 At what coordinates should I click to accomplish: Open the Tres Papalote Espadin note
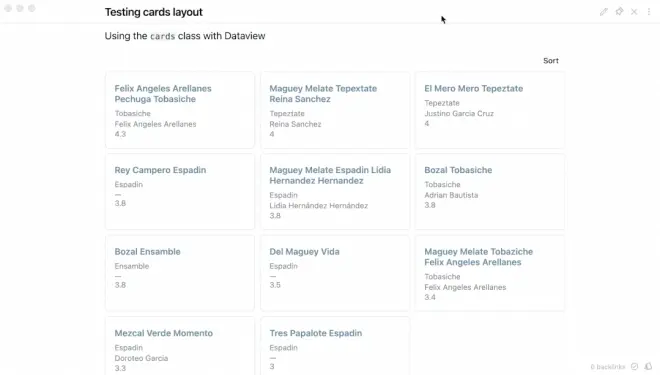point(316,333)
